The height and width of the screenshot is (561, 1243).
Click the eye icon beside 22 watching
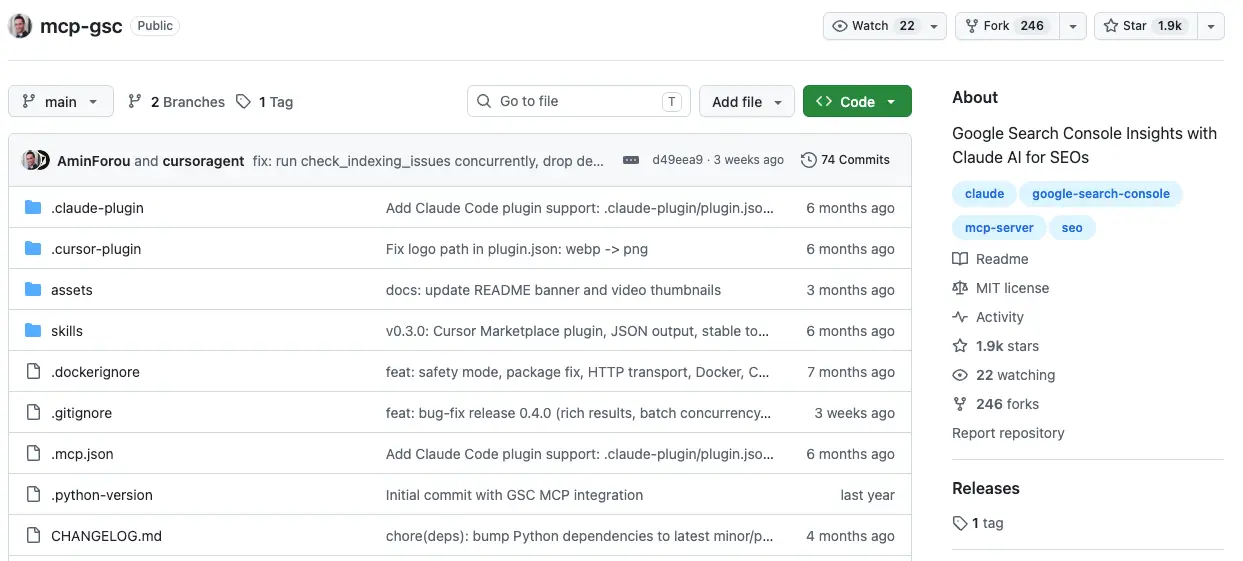[960, 375]
